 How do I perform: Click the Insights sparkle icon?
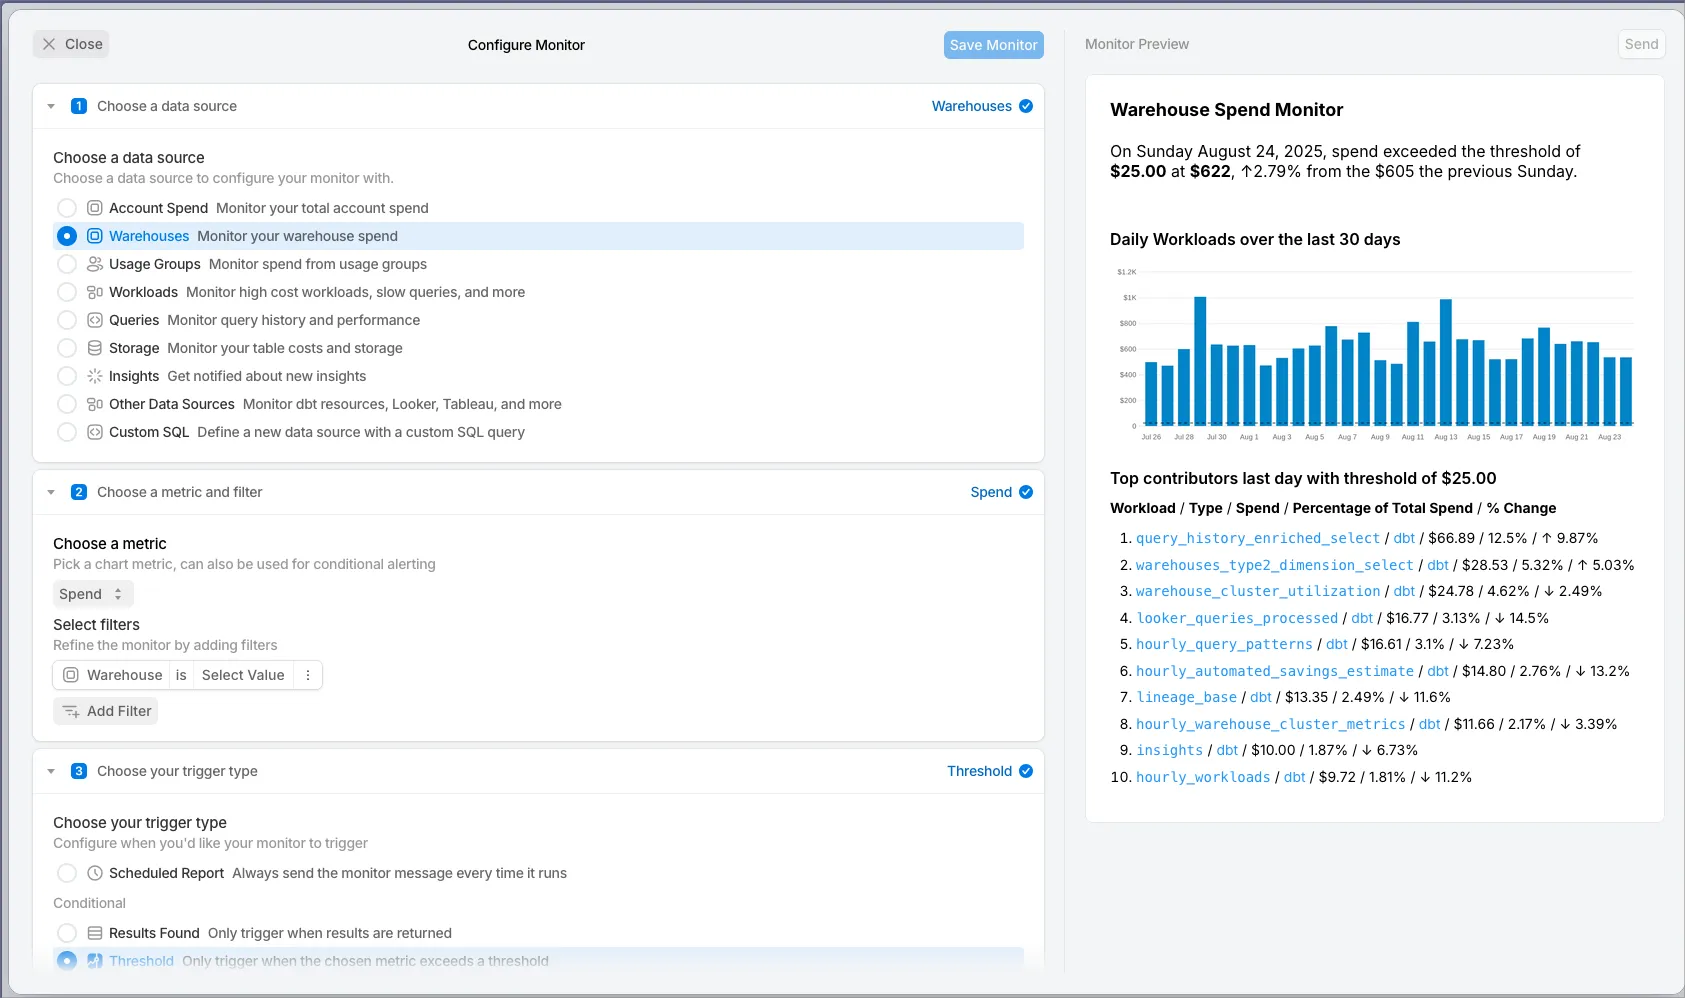pyautogui.click(x=95, y=376)
